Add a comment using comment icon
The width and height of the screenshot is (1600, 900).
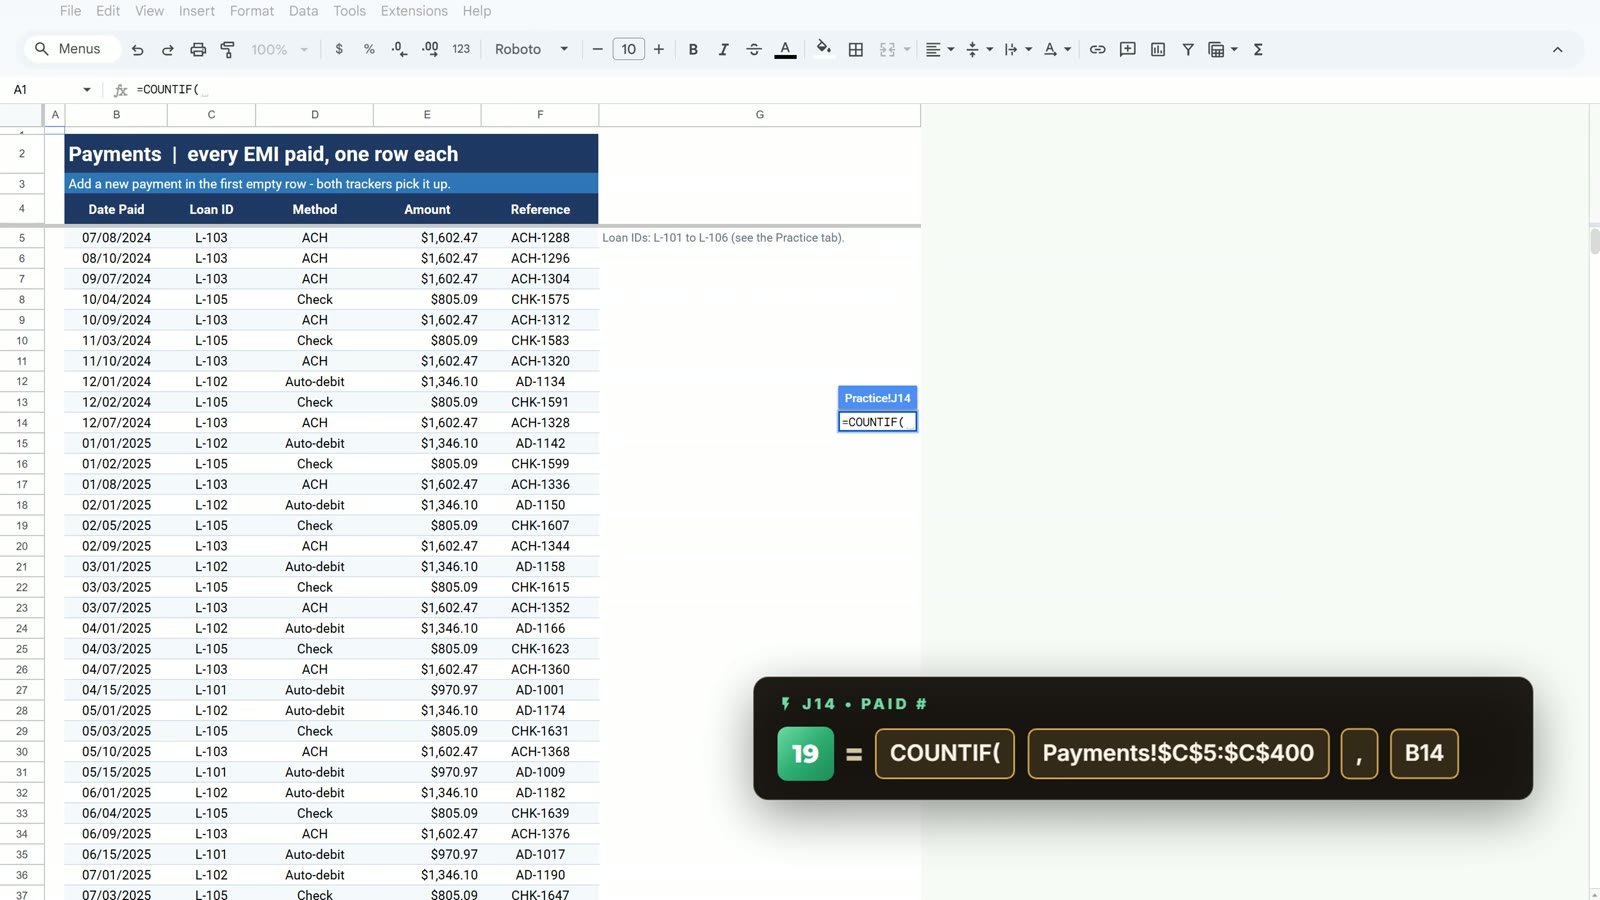point(1128,49)
